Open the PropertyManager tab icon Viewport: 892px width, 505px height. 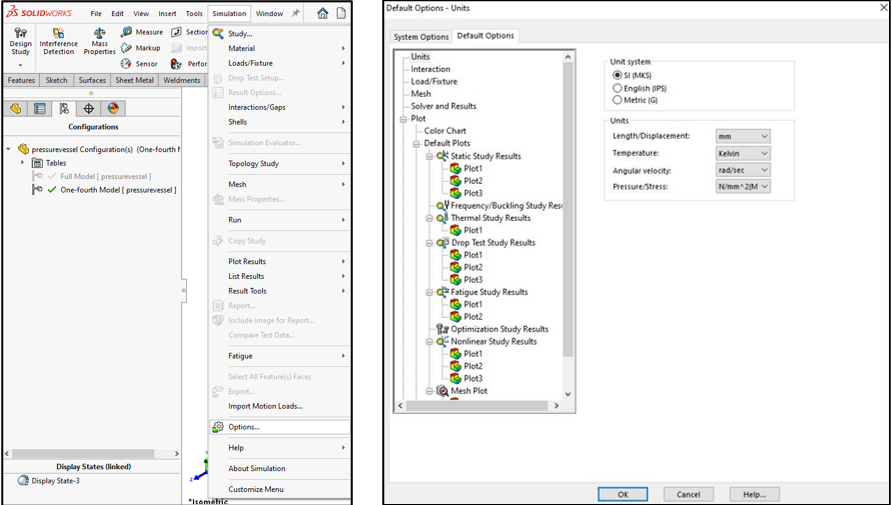[39, 108]
